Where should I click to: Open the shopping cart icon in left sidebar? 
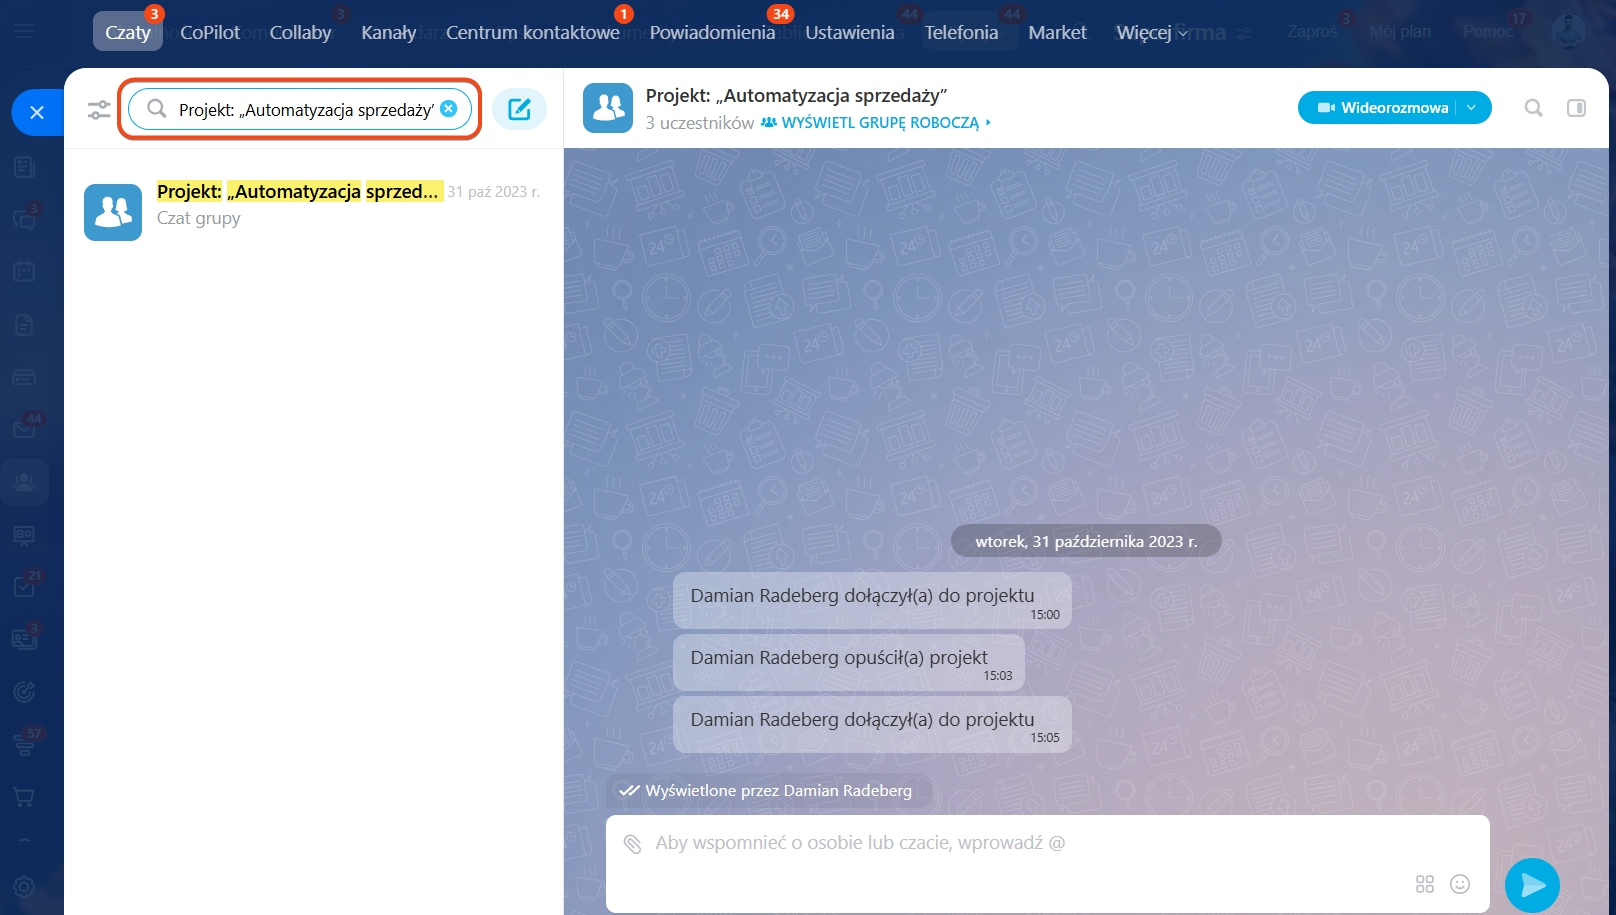coord(24,796)
